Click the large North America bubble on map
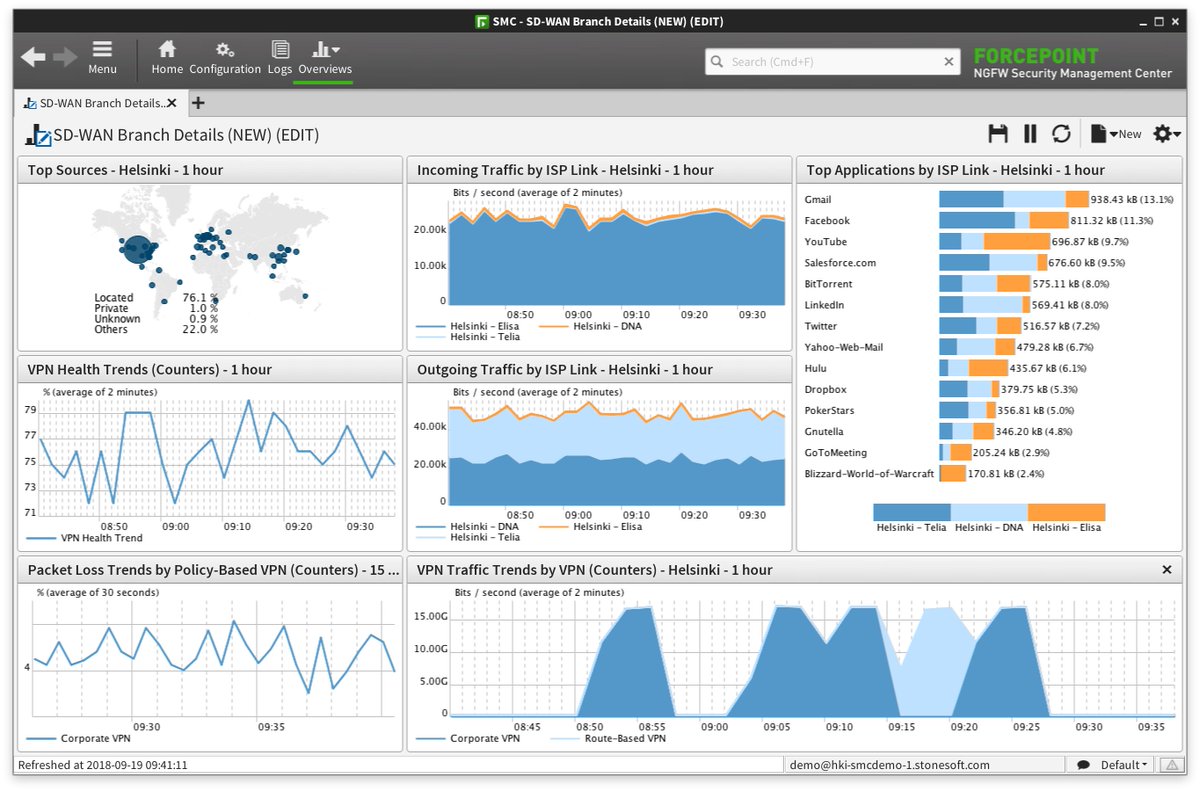This screenshot has width=1200, height=791. (x=138, y=249)
